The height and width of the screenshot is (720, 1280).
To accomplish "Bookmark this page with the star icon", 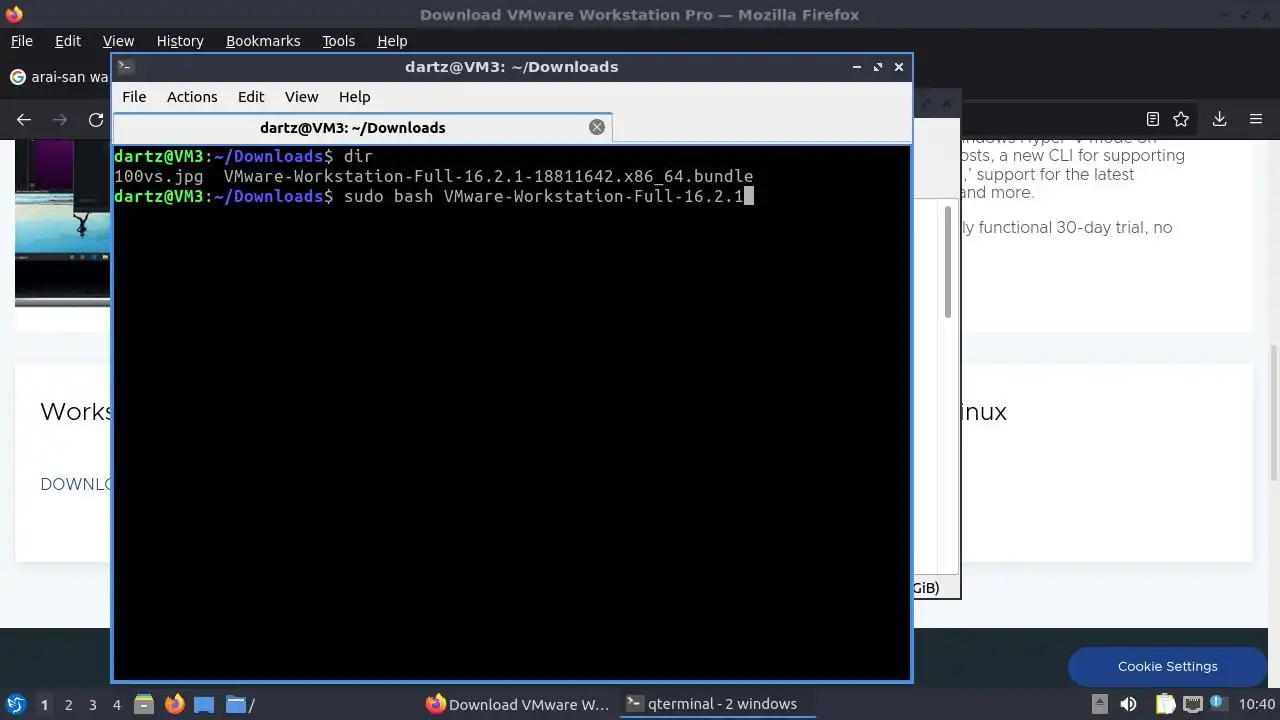I will tap(1181, 119).
